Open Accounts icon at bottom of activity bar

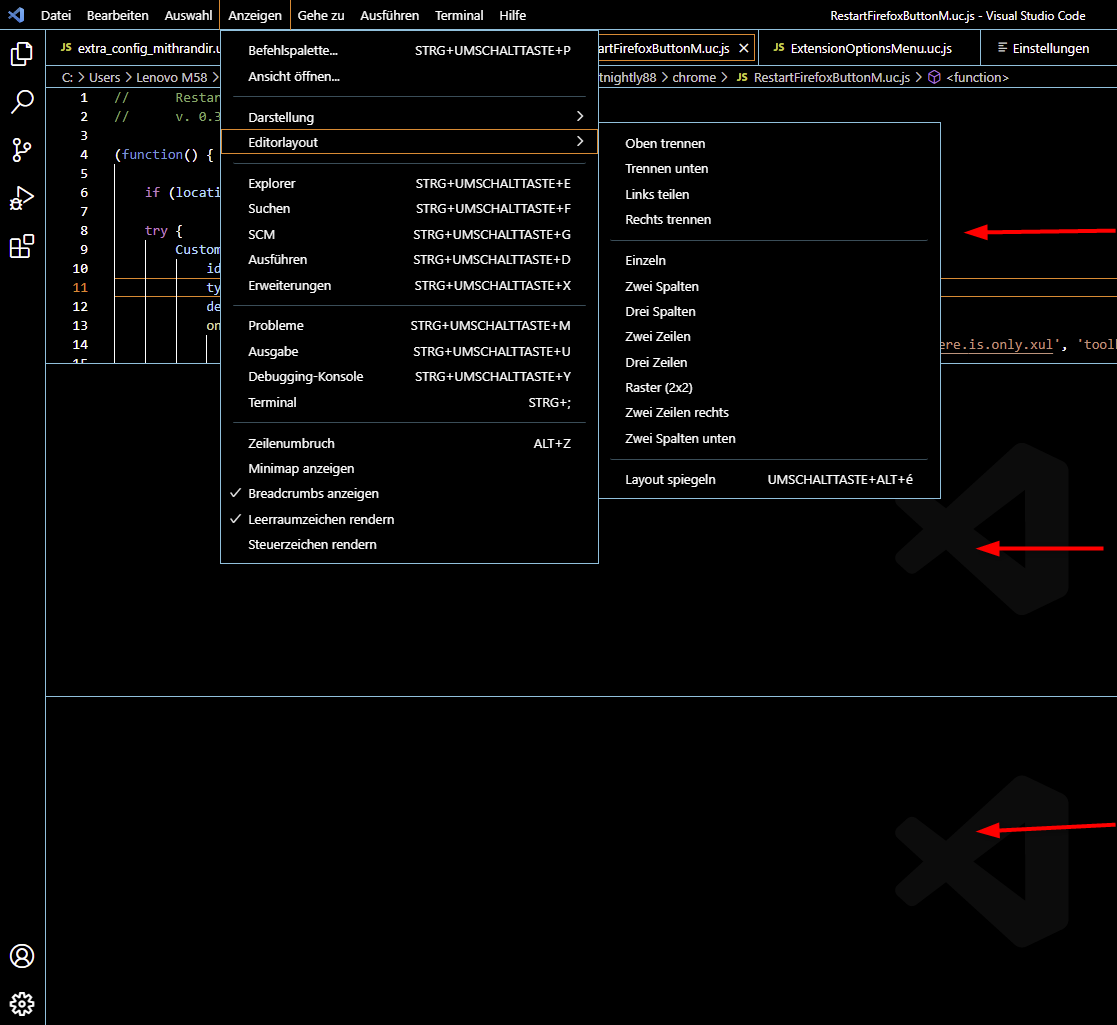click(x=22, y=956)
